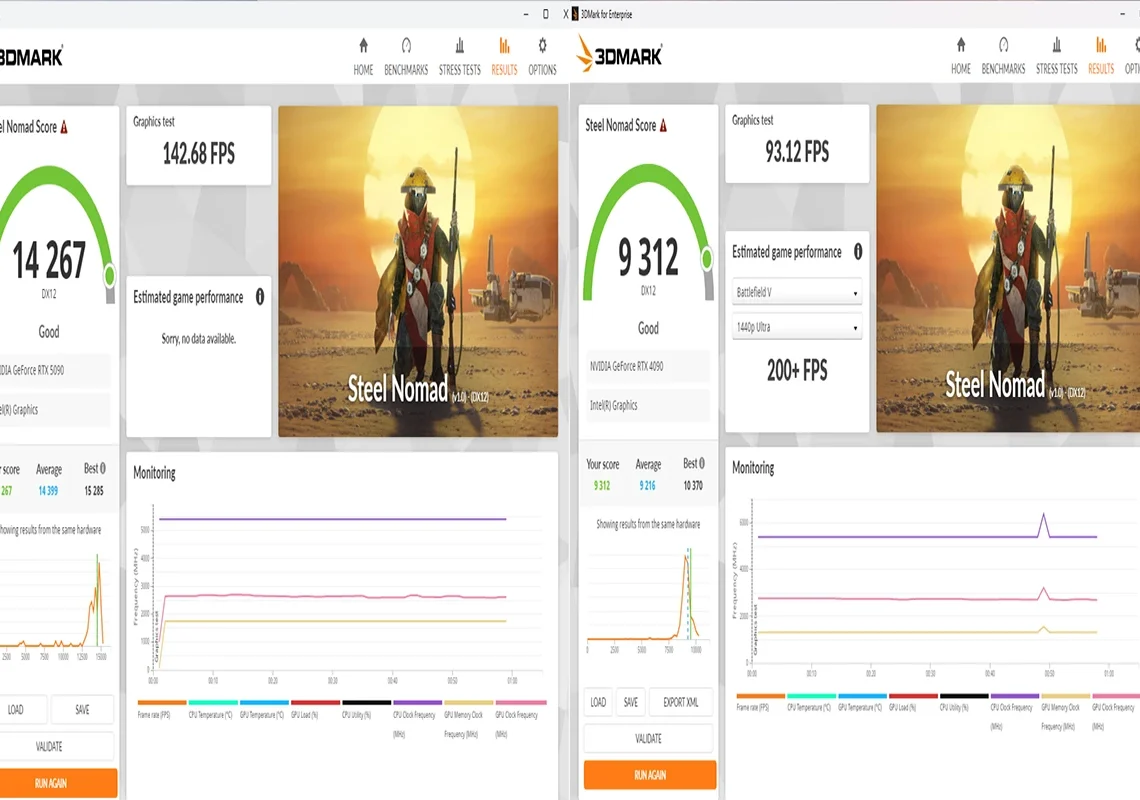1140x800 pixels.
Task: Click NVIDIA GeForce RTX 4090 entry
Action: click(647, 366)
